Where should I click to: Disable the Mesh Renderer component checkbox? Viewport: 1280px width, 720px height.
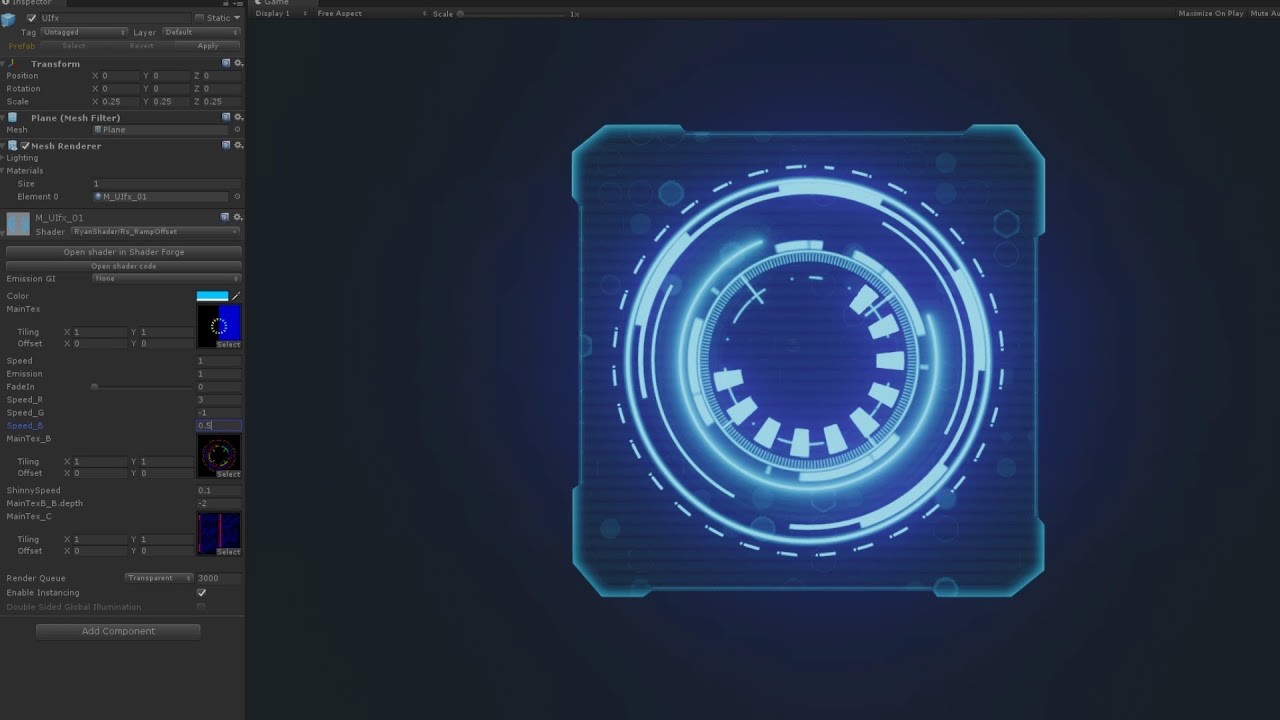click(x=25, y=146)
